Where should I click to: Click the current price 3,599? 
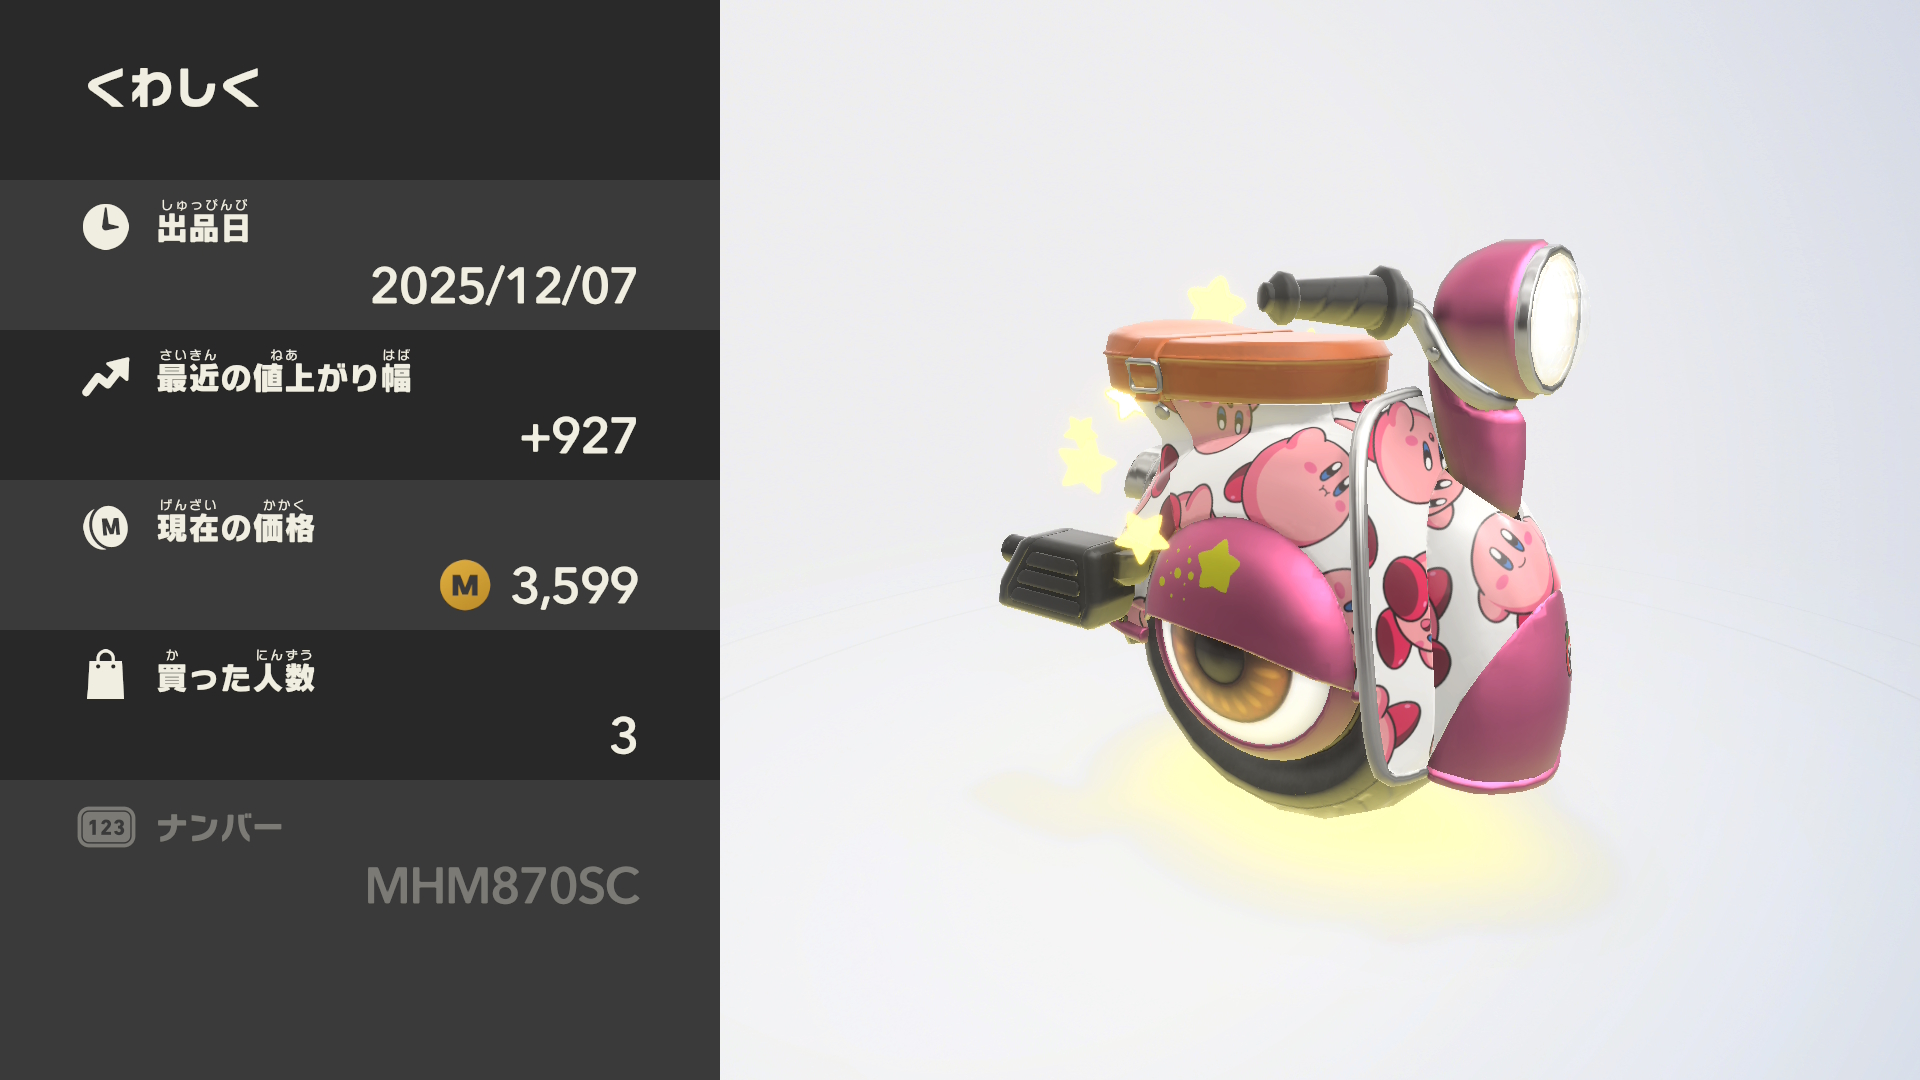pyautogui.click(x=575, y=586)
